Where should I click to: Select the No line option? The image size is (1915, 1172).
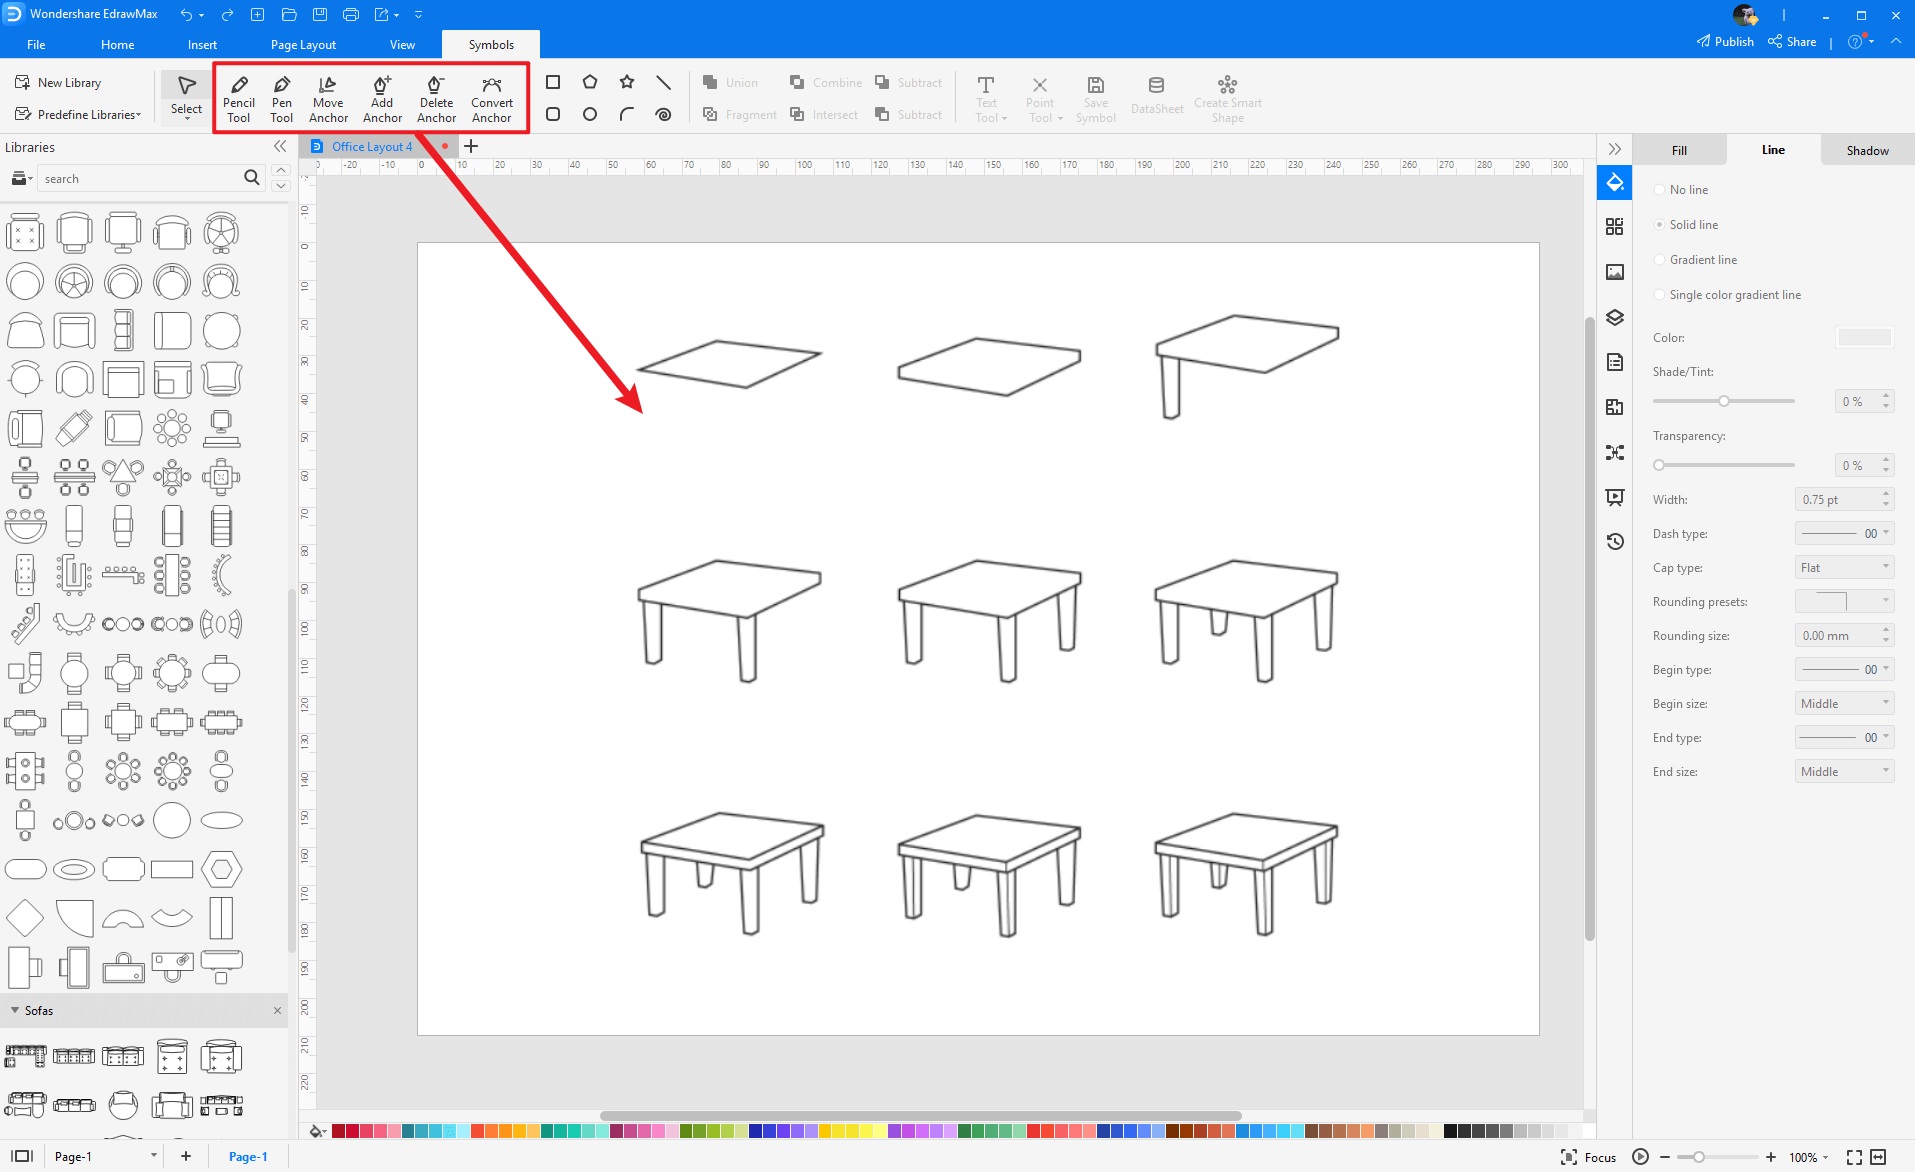pos(1660,189)
